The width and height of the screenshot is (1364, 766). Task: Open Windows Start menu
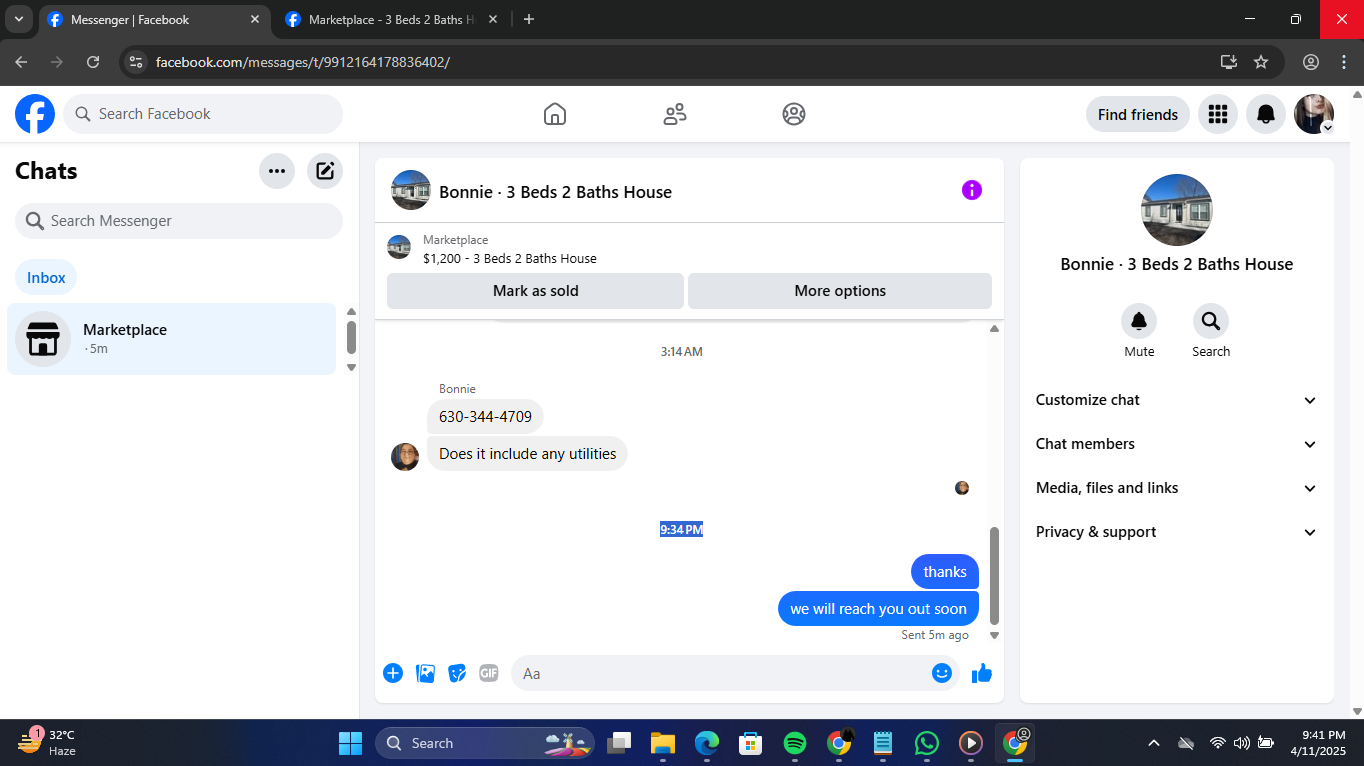click(x=350, y=743)
